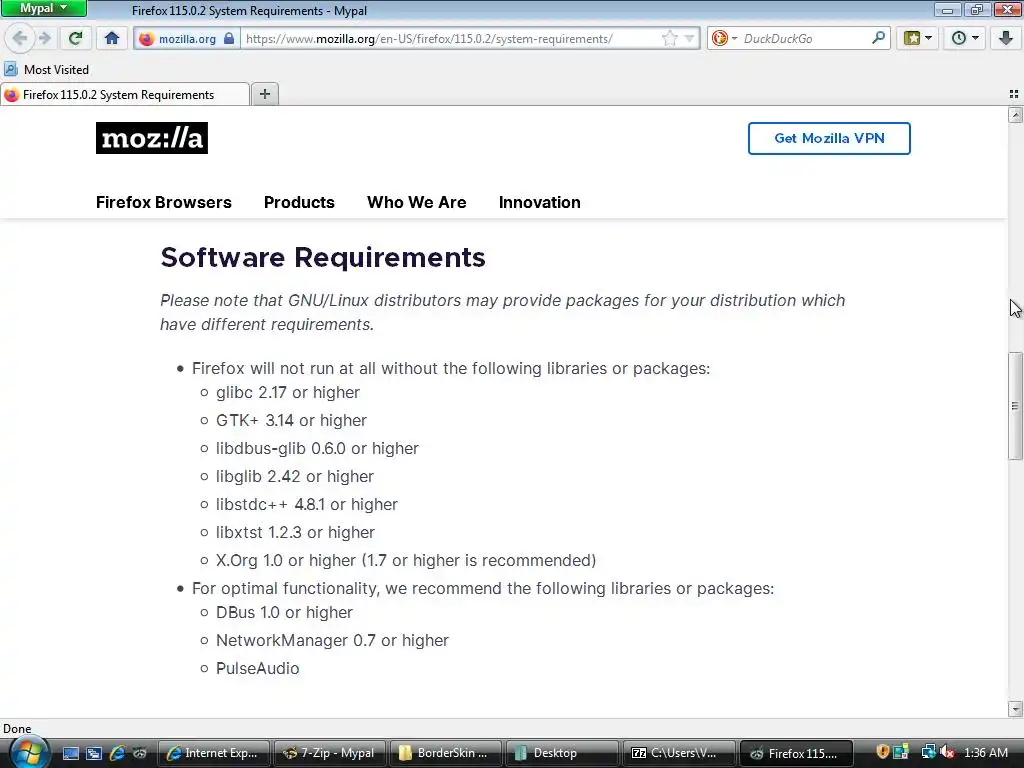Click the Switch between windows quick launch icon
Viewport: 1024px width, 768px height.
93,753
